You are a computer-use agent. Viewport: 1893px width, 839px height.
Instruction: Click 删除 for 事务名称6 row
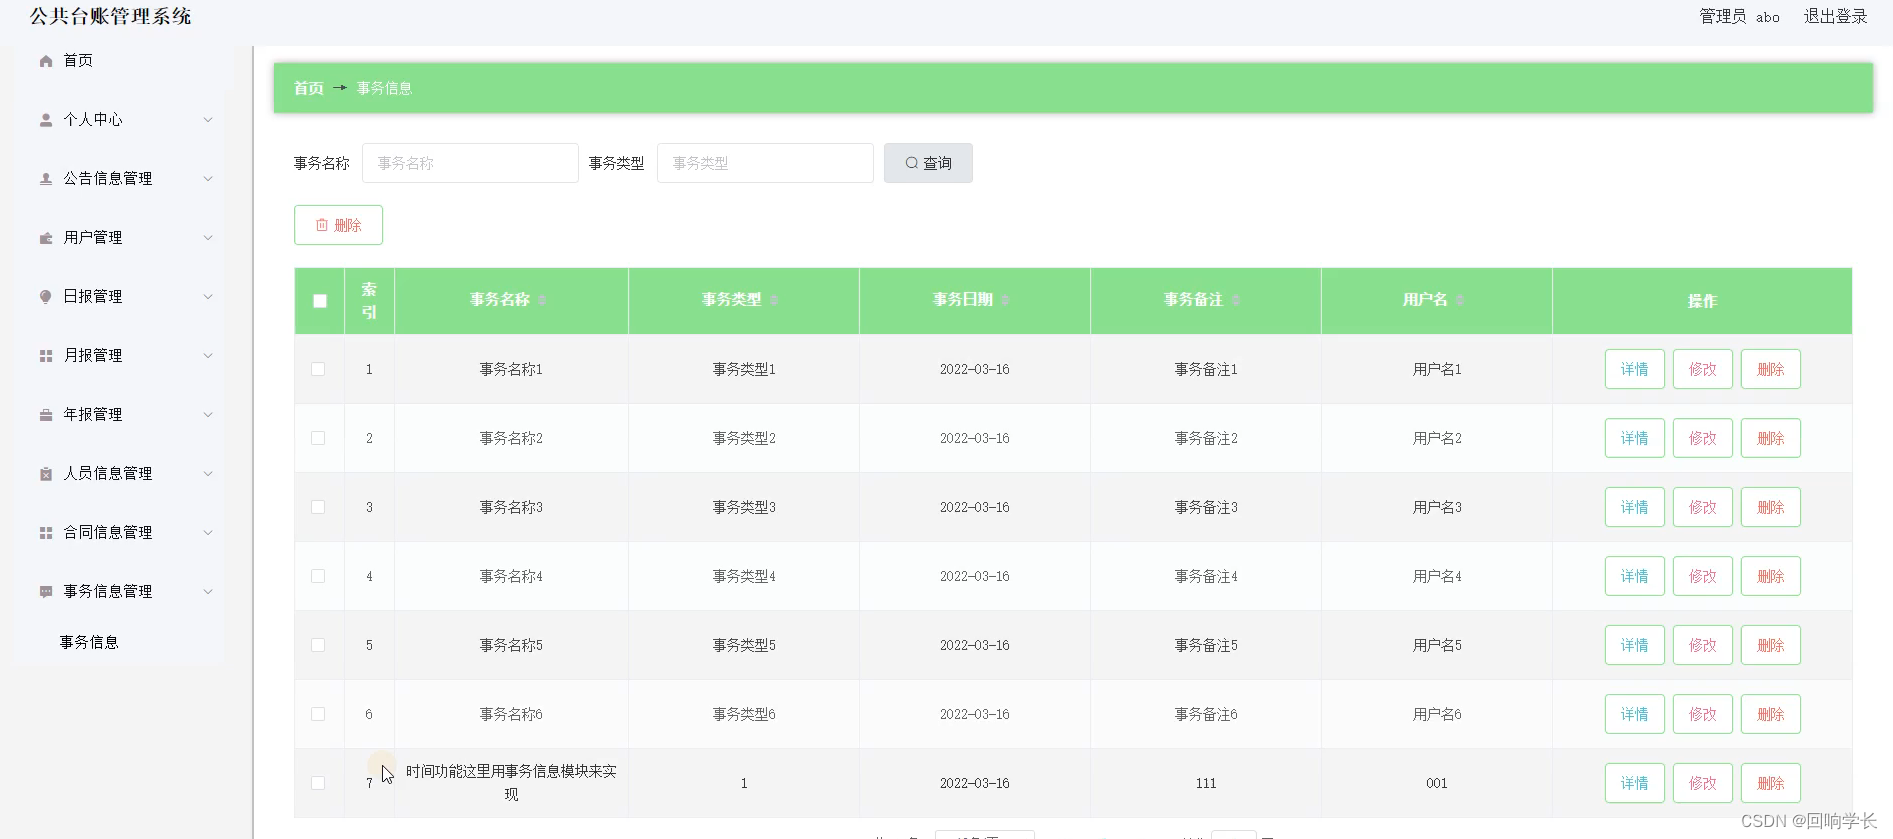[x=1771, y=714]
